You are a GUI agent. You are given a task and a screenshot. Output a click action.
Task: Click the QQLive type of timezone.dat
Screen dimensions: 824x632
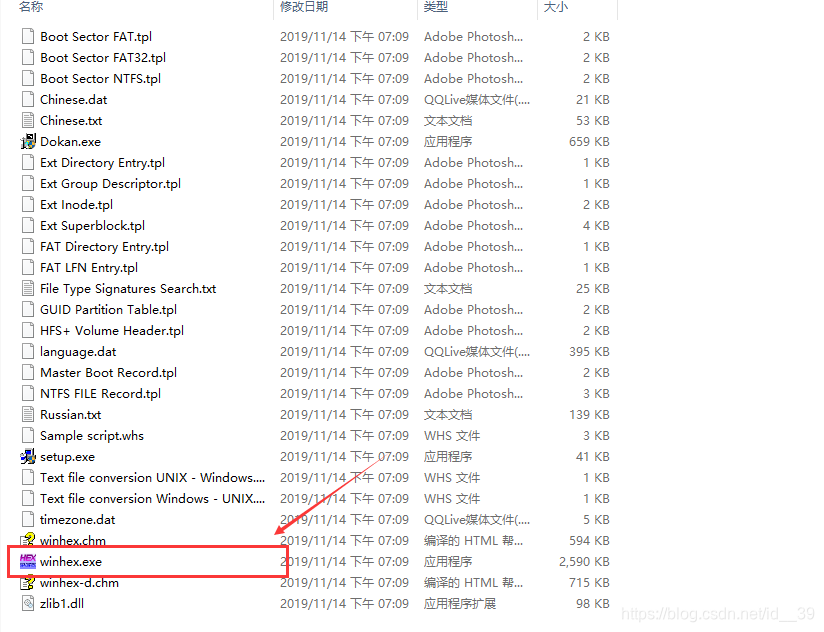click(477, 520)
